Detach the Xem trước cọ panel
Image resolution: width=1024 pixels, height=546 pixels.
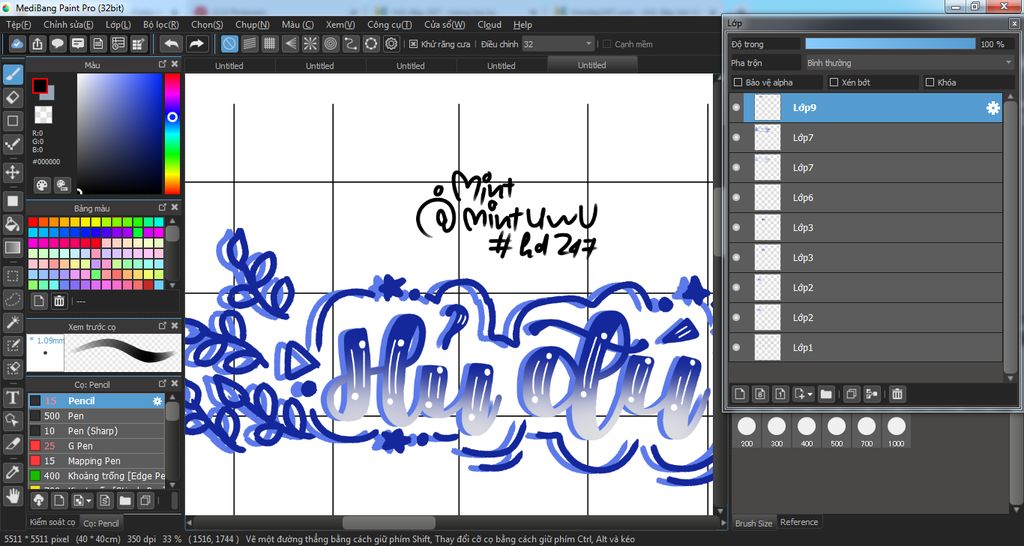[163, 325]
